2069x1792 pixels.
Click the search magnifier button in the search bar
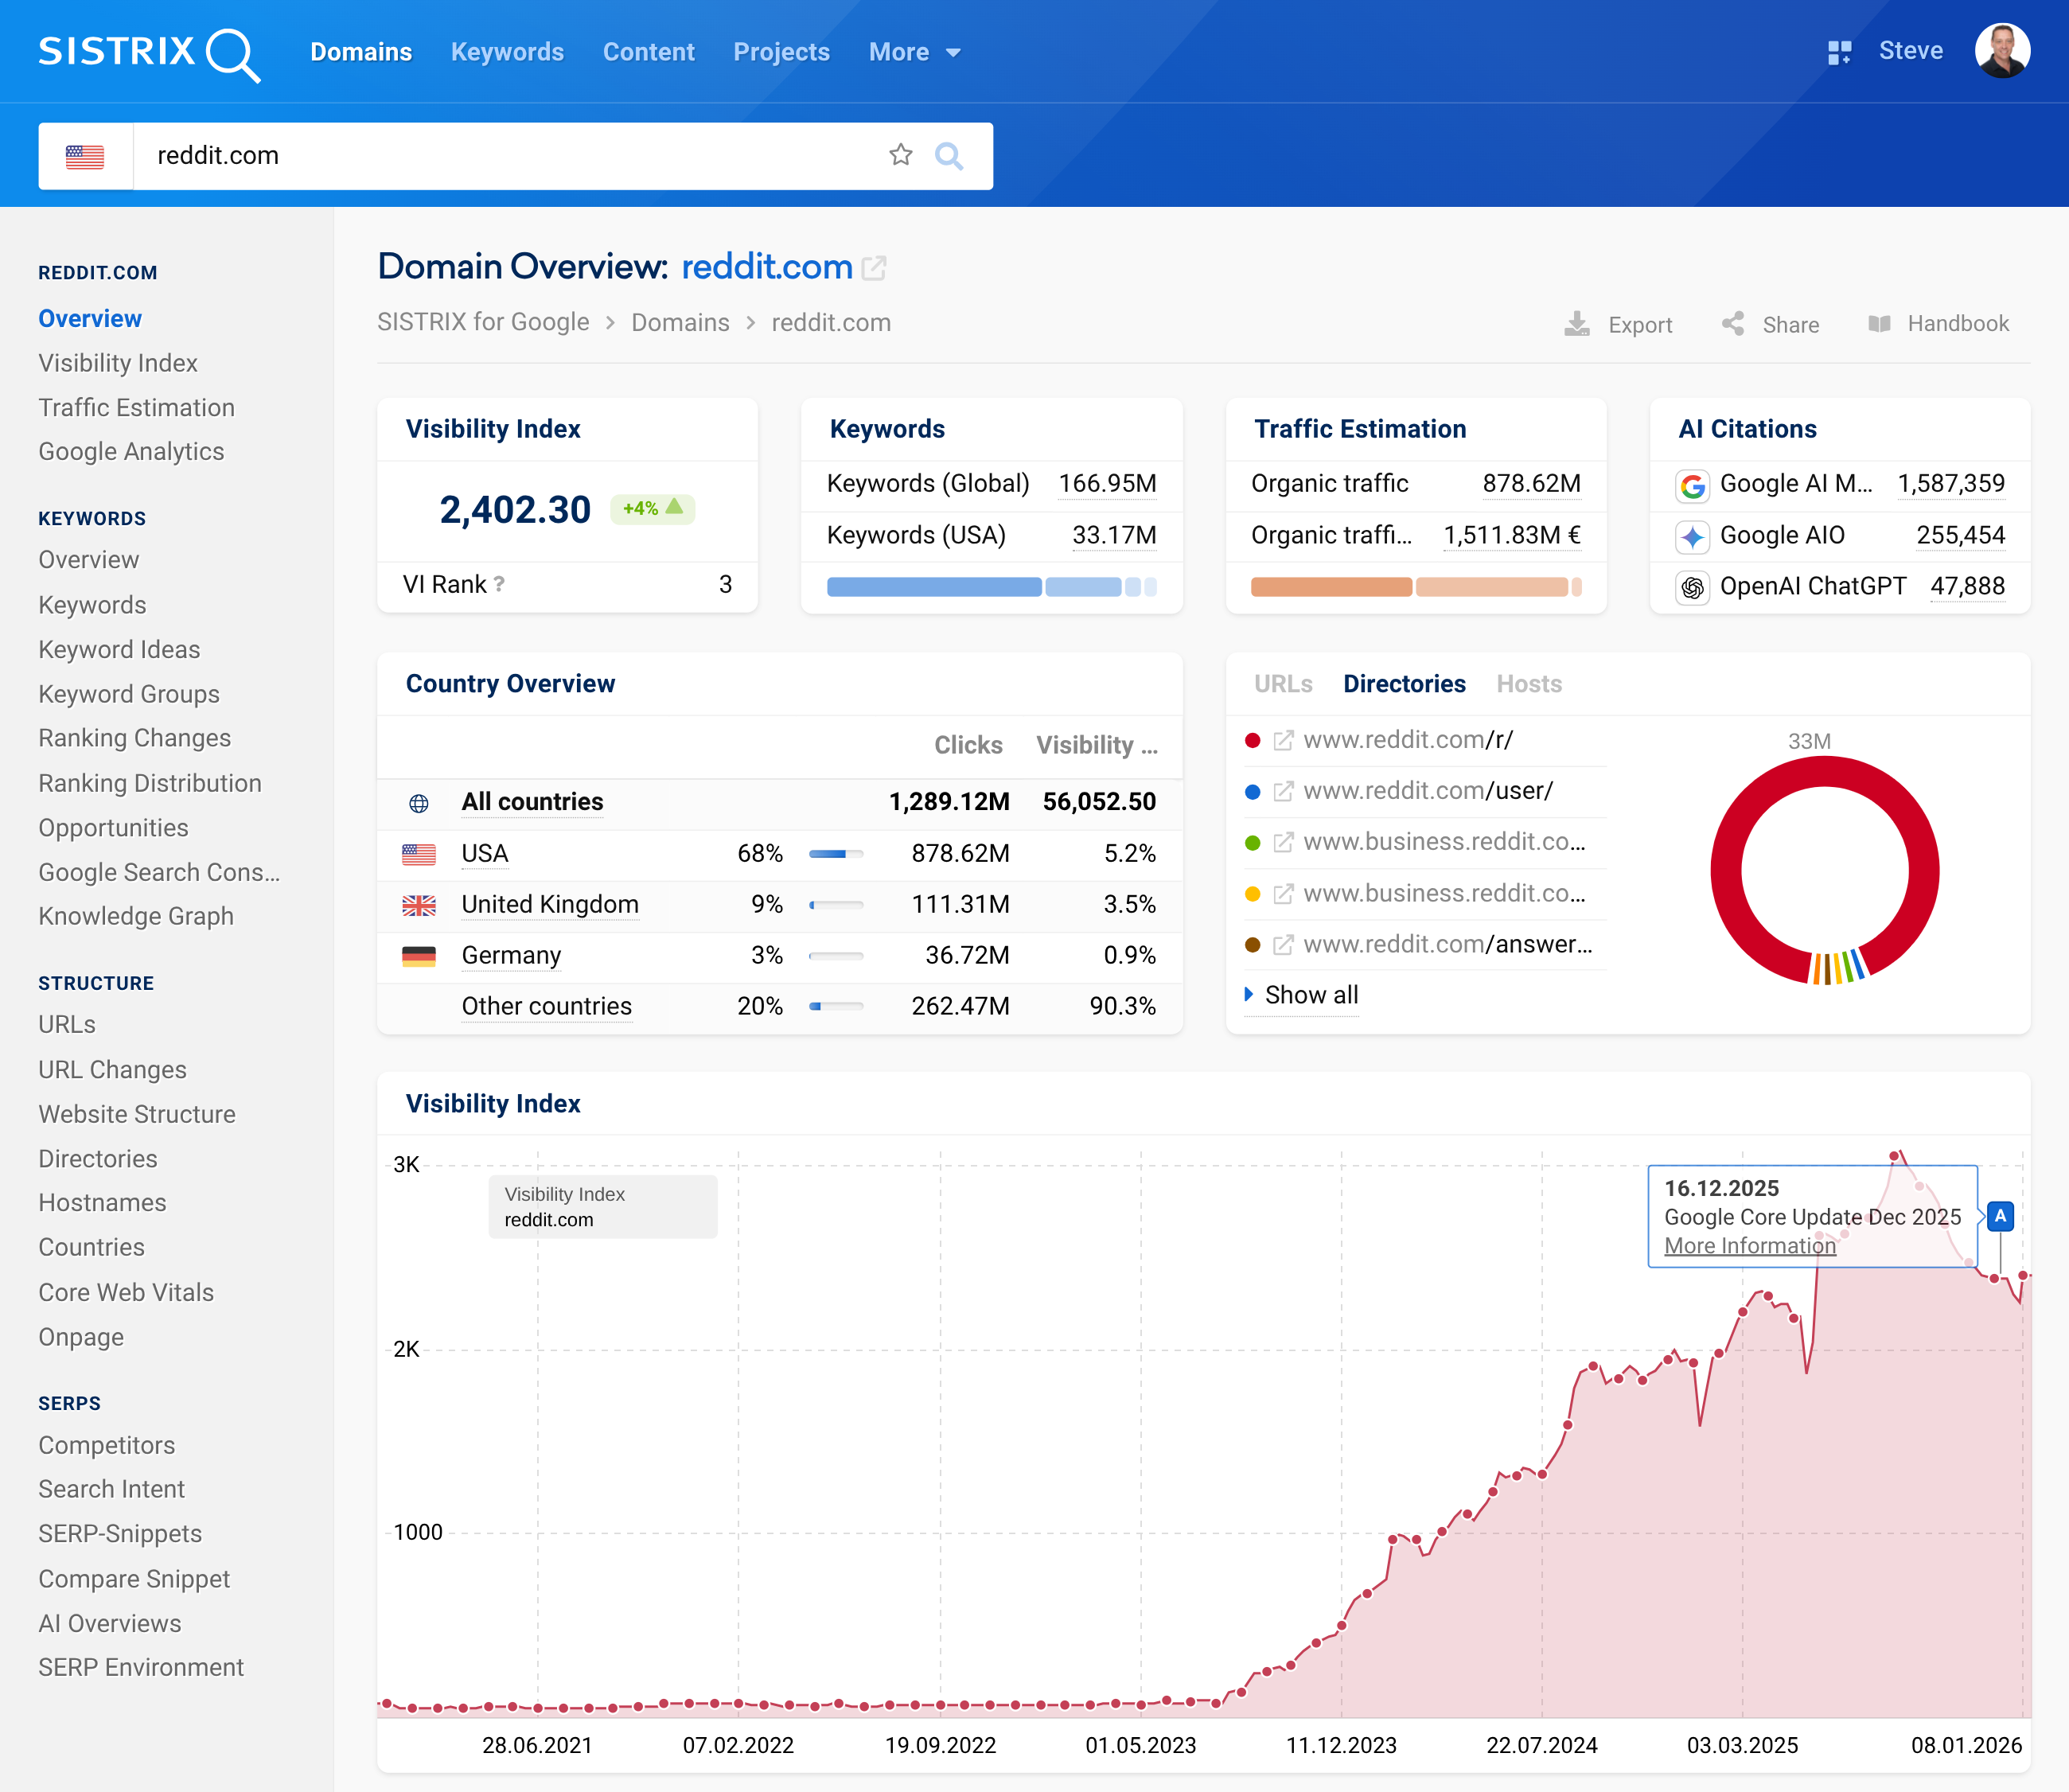[x=949, y=156]
